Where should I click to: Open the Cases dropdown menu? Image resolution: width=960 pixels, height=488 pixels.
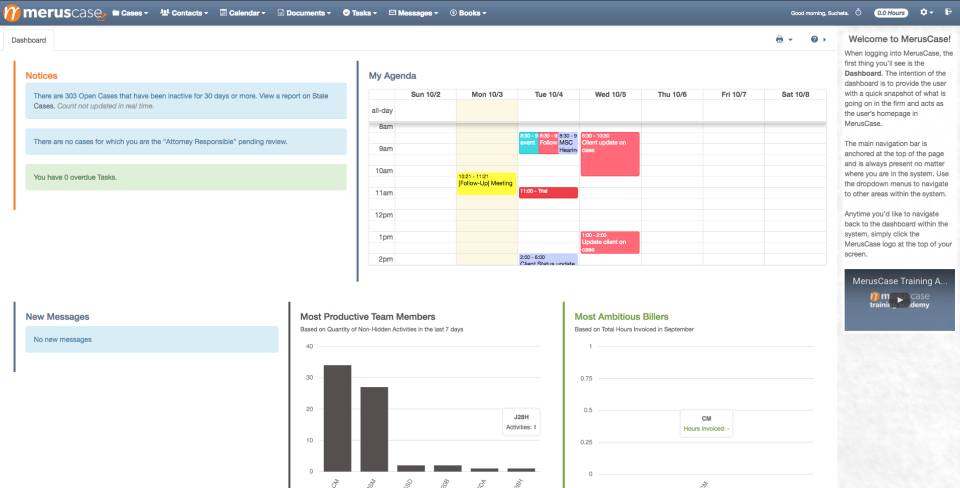pyautogui.click(x=130, y=13)
